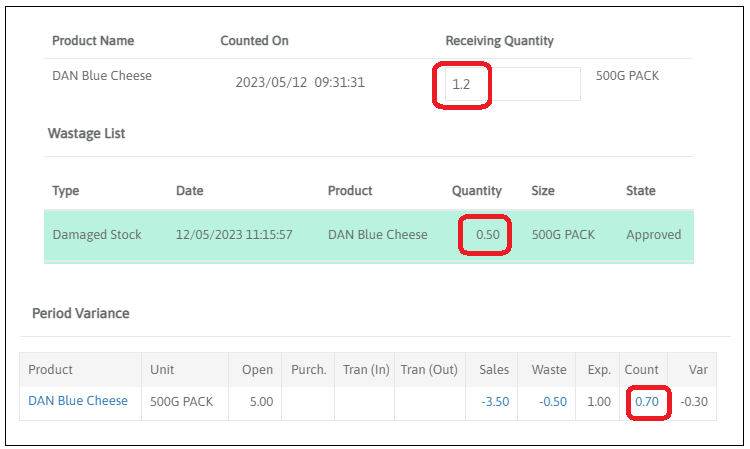Click the Sales value -3.50 link
The width and height of the screenshot is (750, 449).
click(492, 402)
